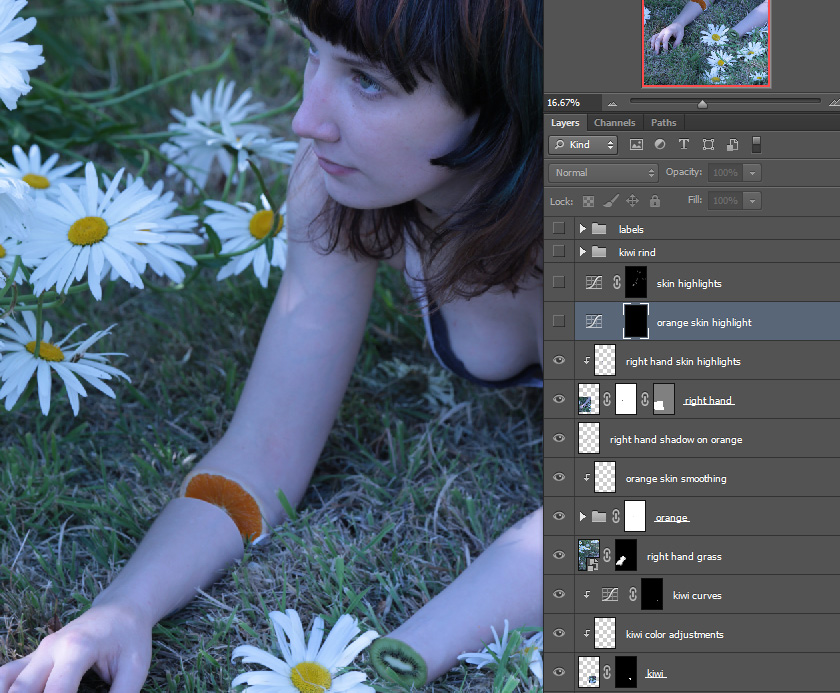Filter layers by type layers icon
840x693 pixels.
pyautogui.click(x=684, y=145)
